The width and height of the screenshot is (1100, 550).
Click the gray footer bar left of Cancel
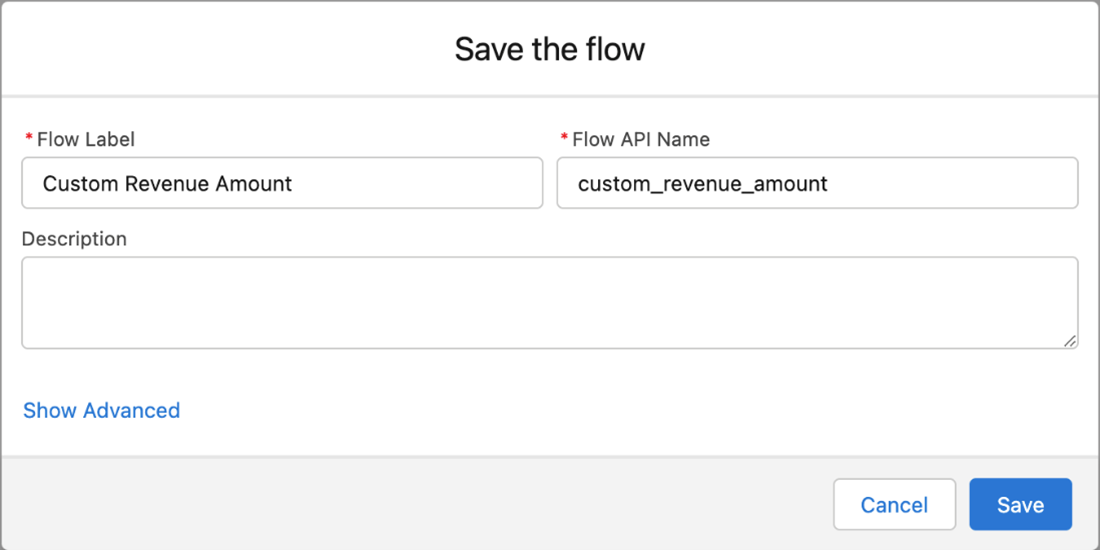click(400, 504)
